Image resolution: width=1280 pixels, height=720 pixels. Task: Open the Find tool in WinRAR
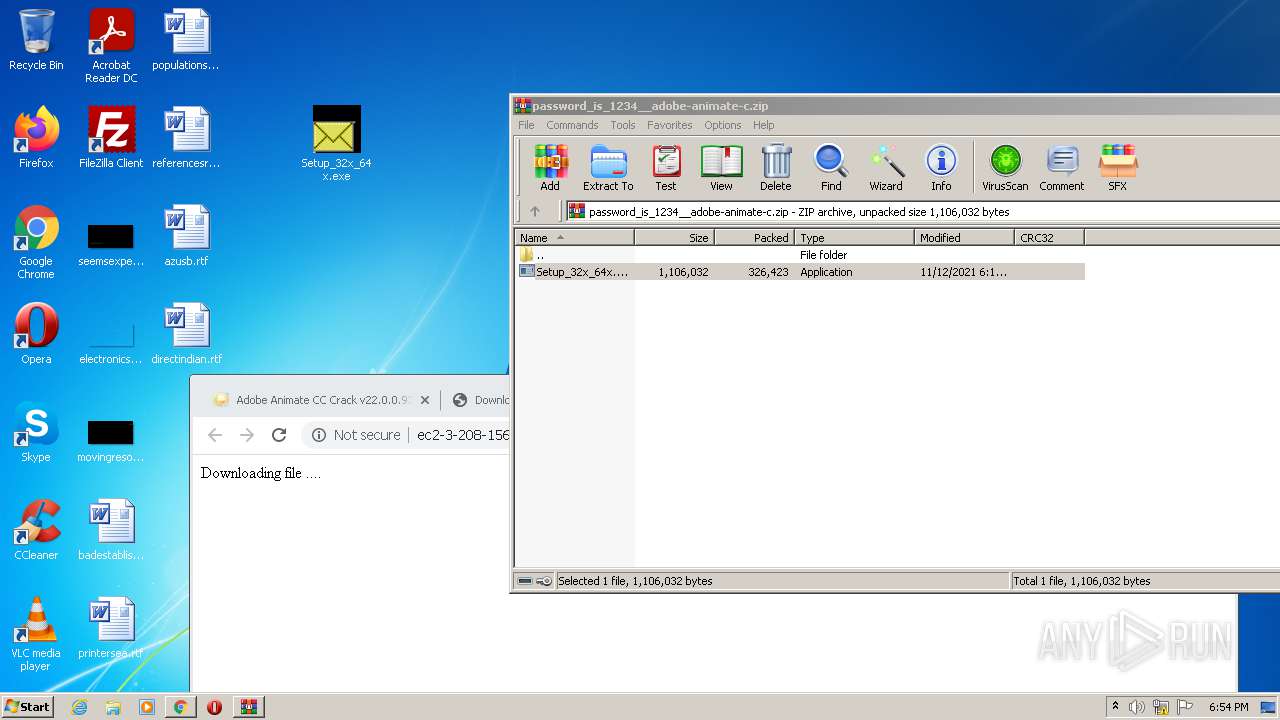831,167
